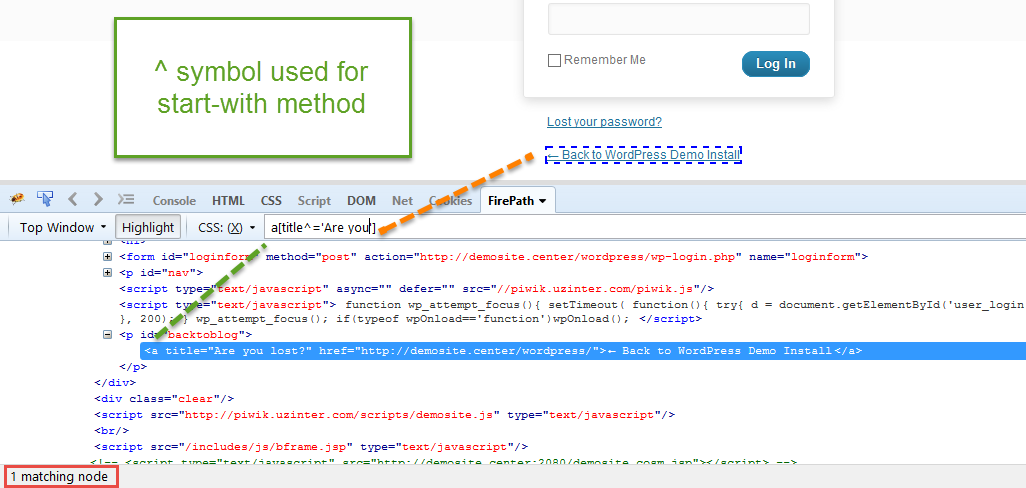Select the demosite.js script row
Viewport: 1026px width, 488px height.
coord(384,415)
